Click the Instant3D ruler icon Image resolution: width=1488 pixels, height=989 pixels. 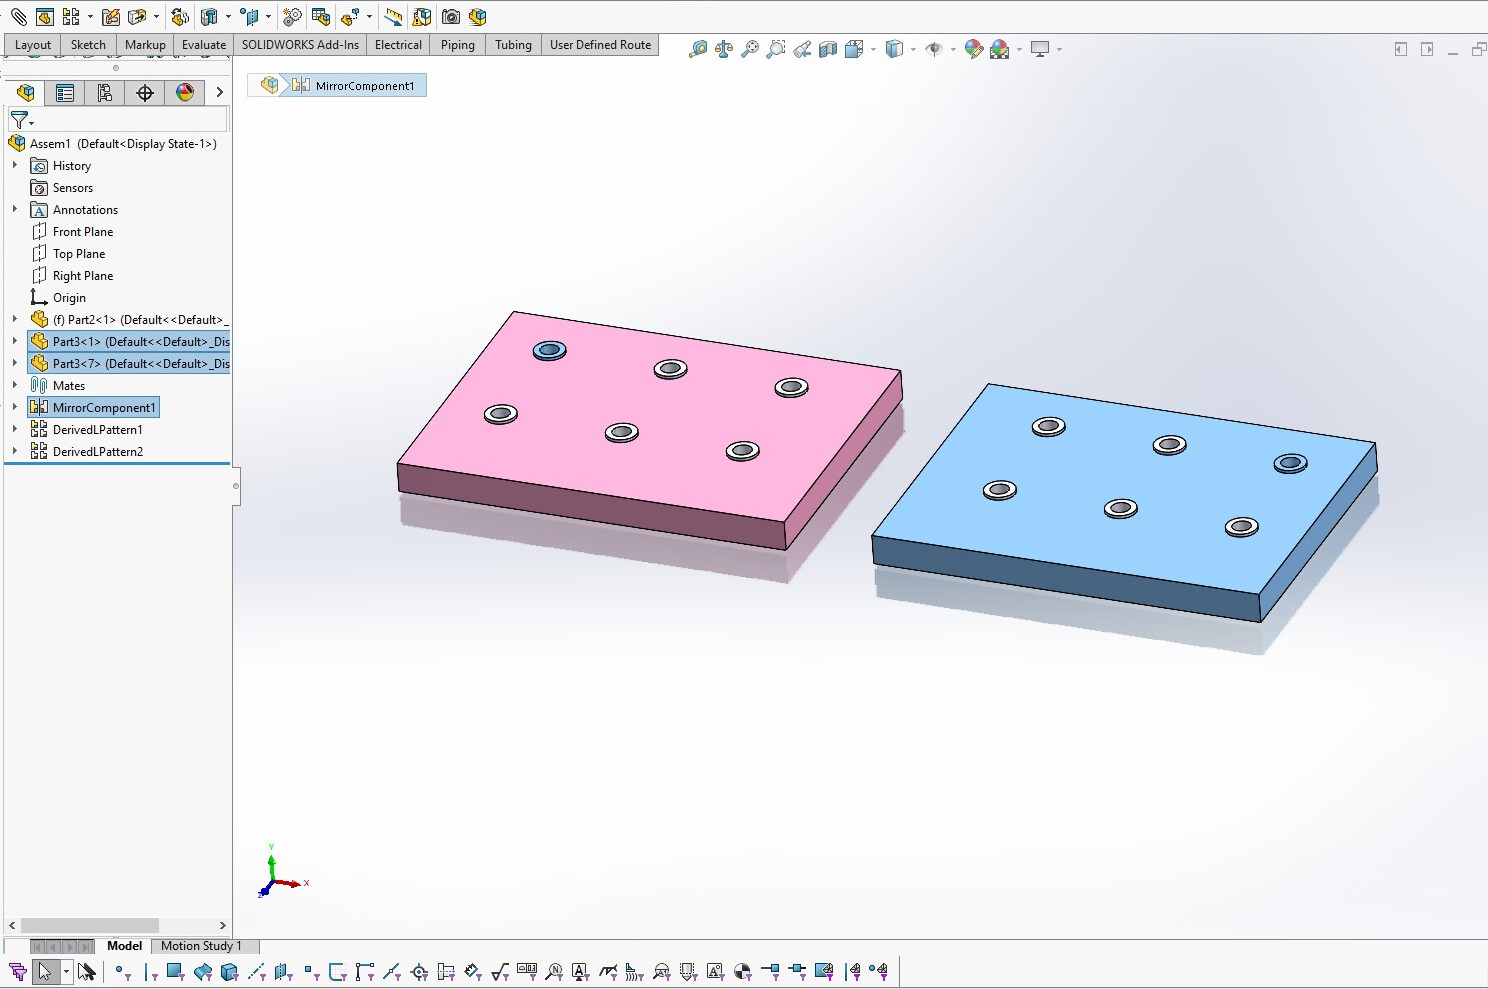tap(394, 17)
